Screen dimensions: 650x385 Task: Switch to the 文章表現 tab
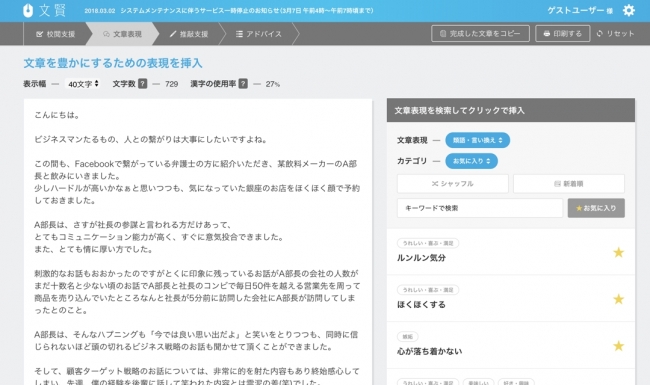pos(122,34)
